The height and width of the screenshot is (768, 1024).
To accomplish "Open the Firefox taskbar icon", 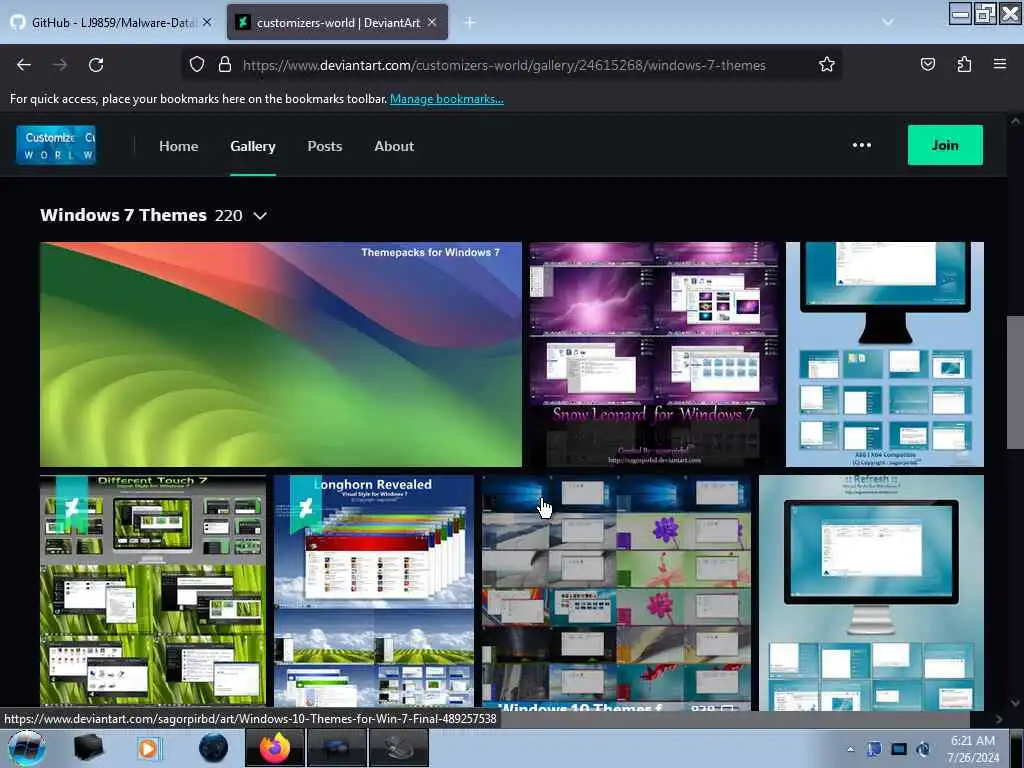I will pos(275,748).
